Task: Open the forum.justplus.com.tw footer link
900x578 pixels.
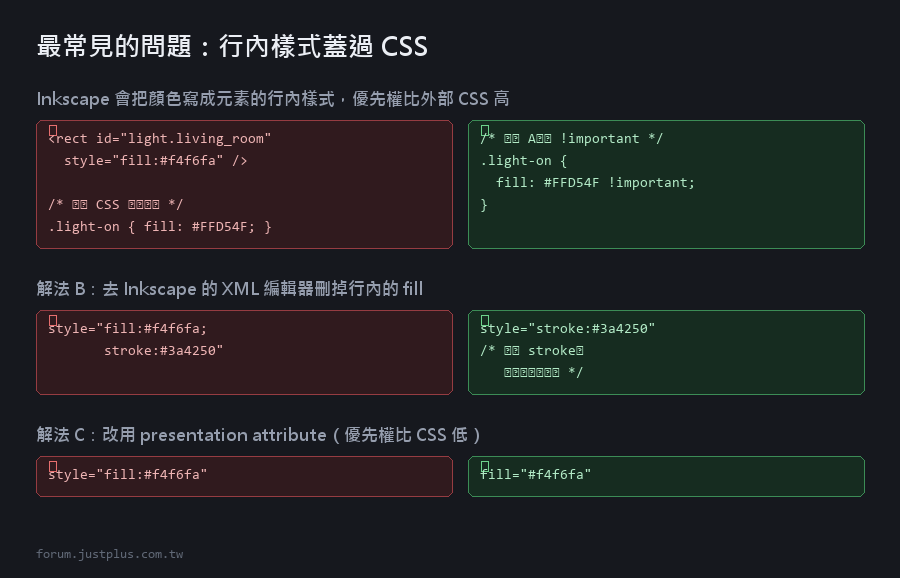Action: (x=110, y=554)
